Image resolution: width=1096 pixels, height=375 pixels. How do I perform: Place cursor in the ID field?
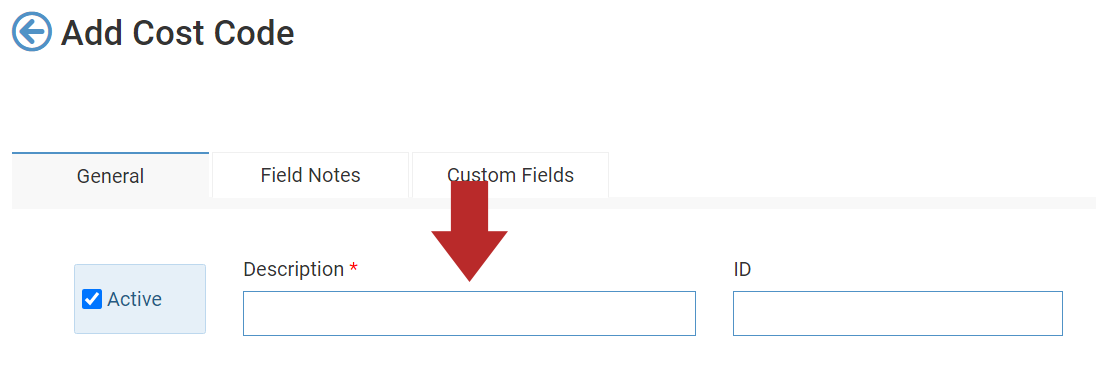click(x=897, y=313)
